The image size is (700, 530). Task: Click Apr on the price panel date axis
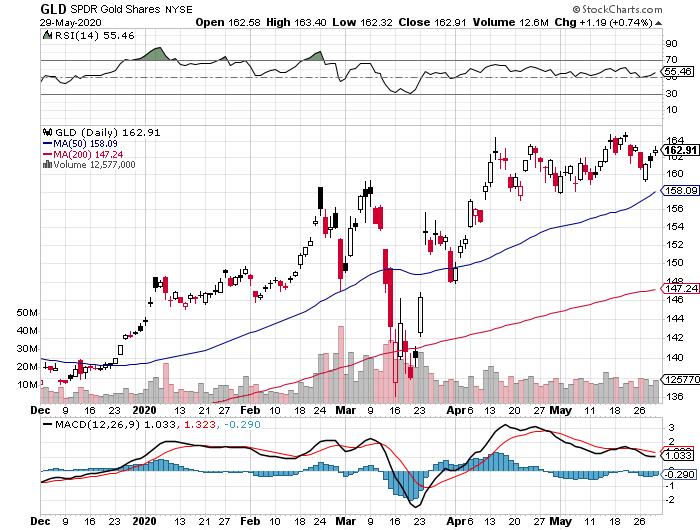tap(456, 410)
